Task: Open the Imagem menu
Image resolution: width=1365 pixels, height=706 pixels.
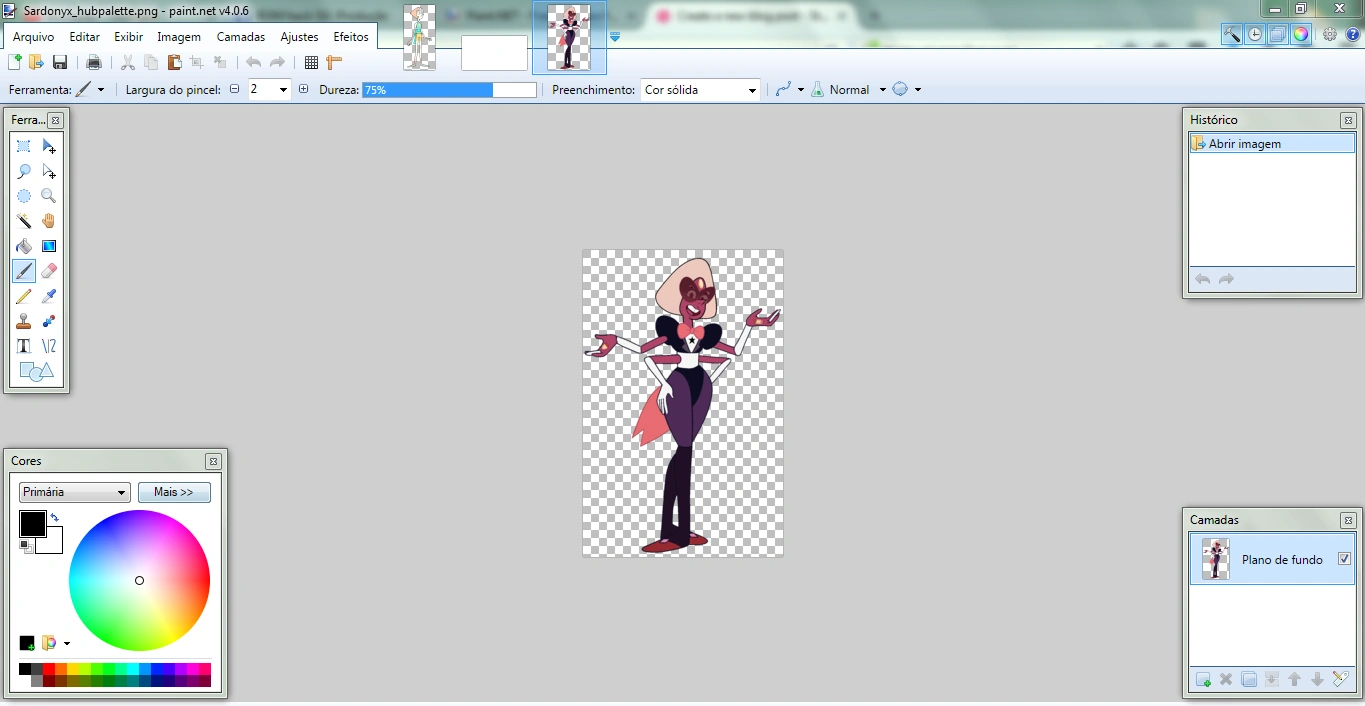Action: pyautogui.click(x=179, y=37)
